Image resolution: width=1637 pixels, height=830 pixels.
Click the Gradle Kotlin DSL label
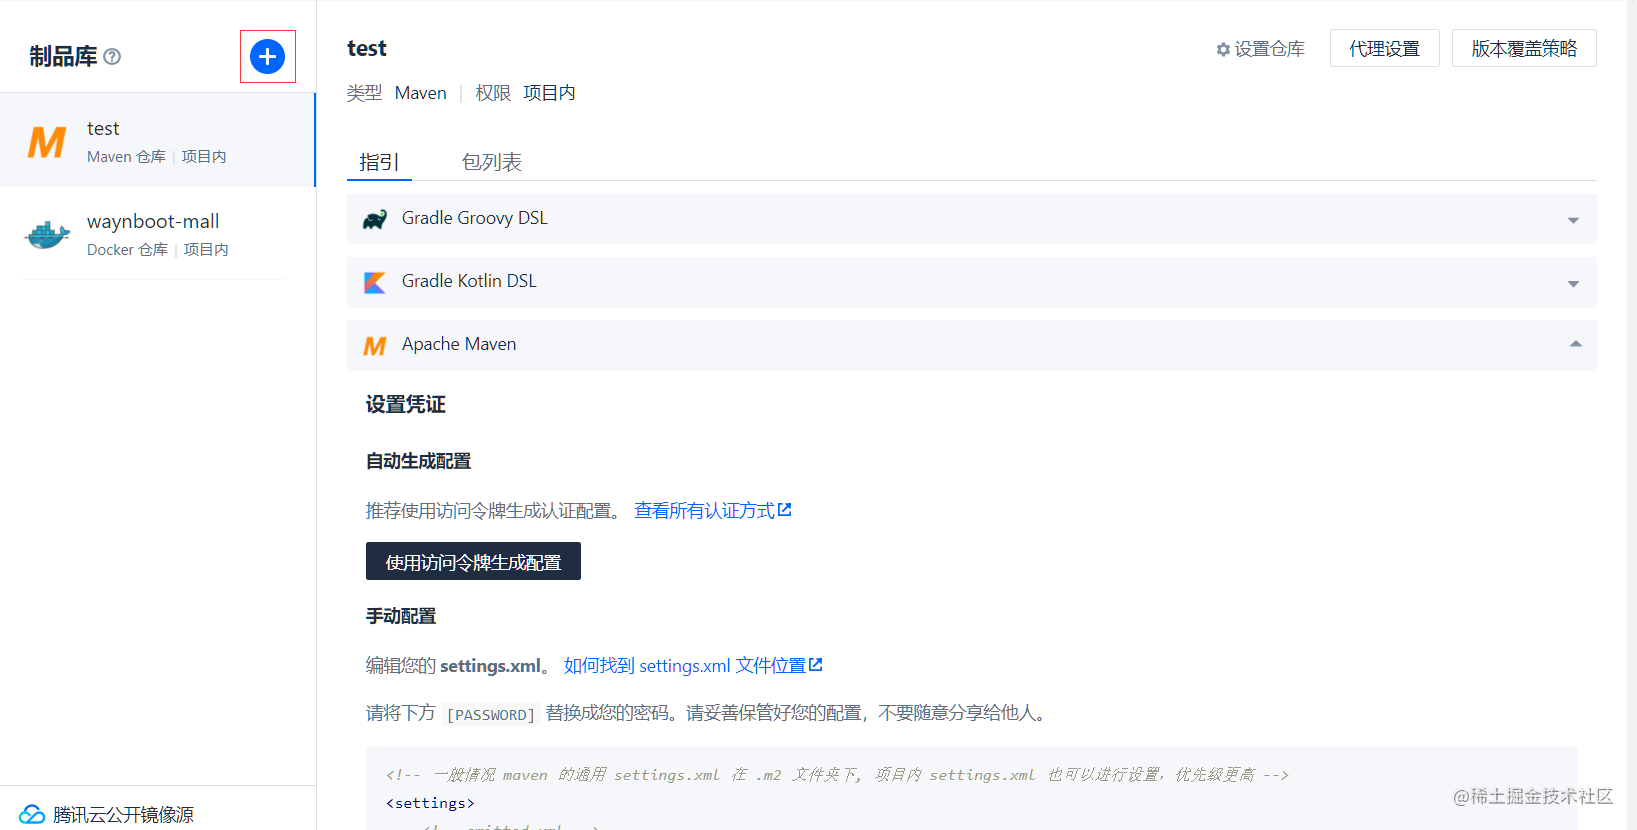click(x=469, y=281)
